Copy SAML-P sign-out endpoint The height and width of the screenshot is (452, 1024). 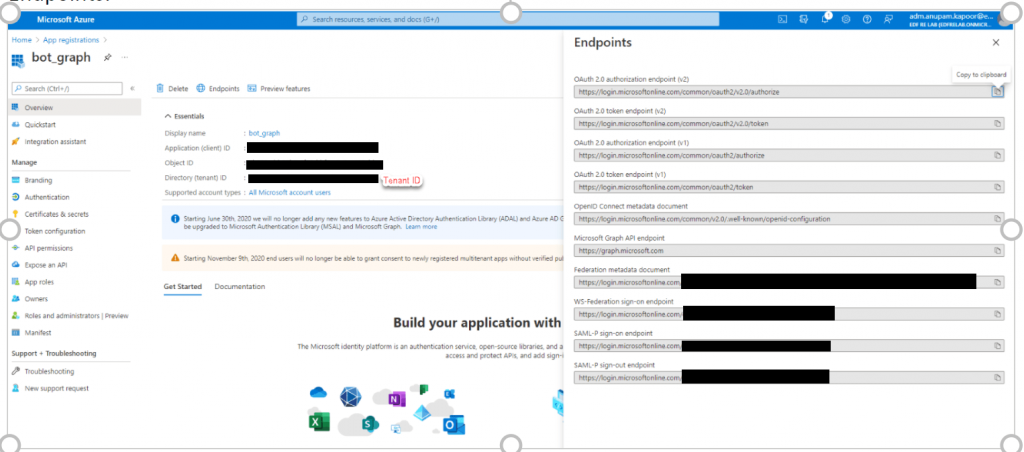click(997, 378)
